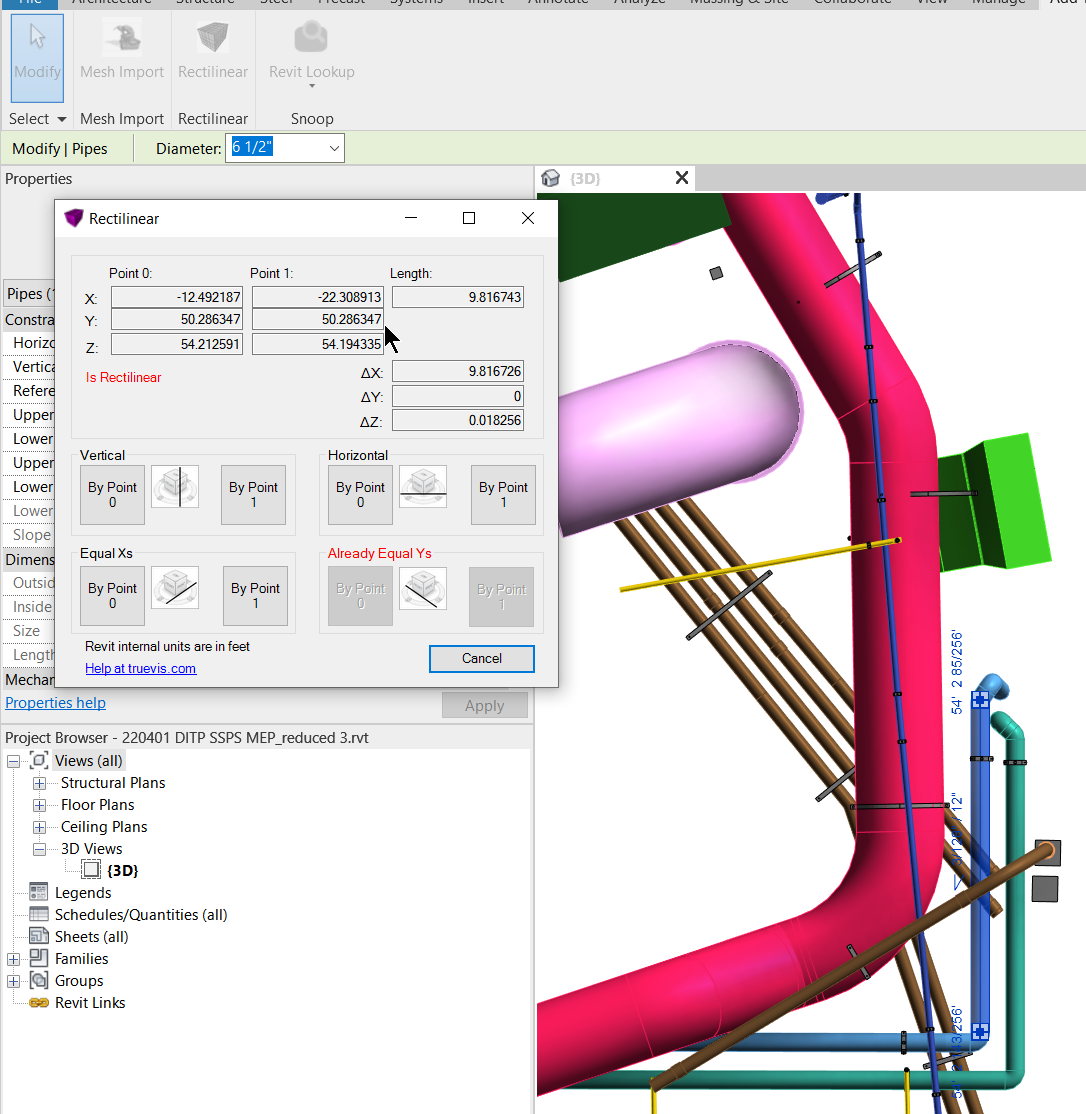
Task: Select the Modify arrow tool
Action: 38,58
